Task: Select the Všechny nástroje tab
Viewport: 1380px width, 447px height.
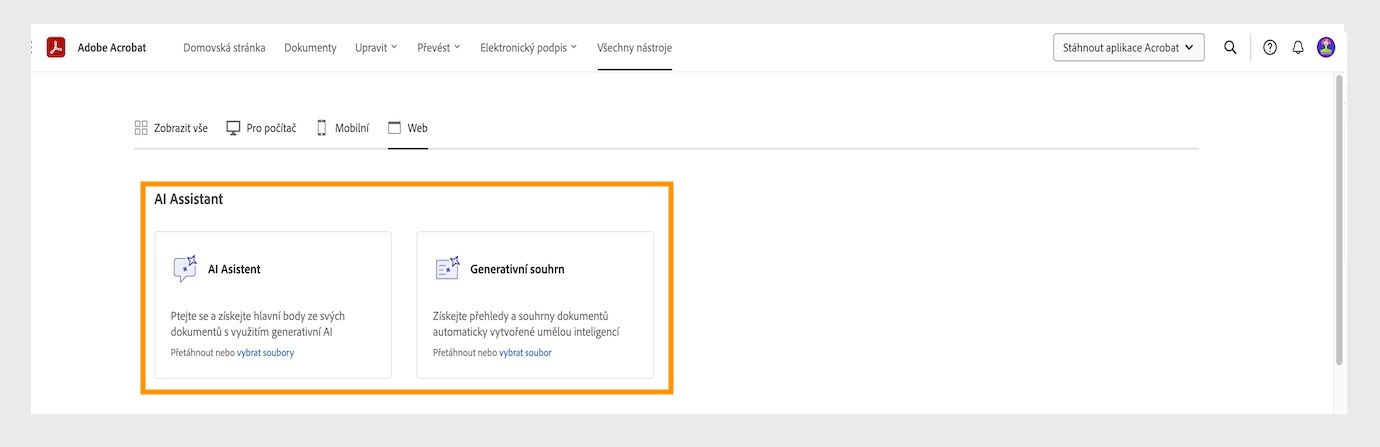Action: click(634, 47)
